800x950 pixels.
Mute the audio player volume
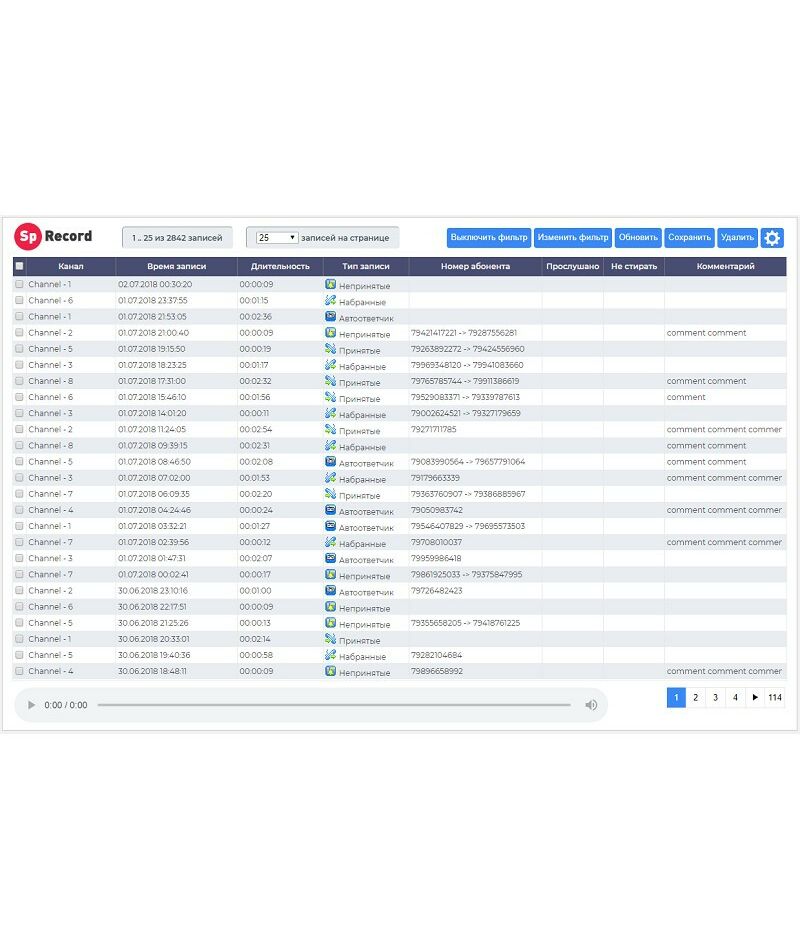coord(591,705)
